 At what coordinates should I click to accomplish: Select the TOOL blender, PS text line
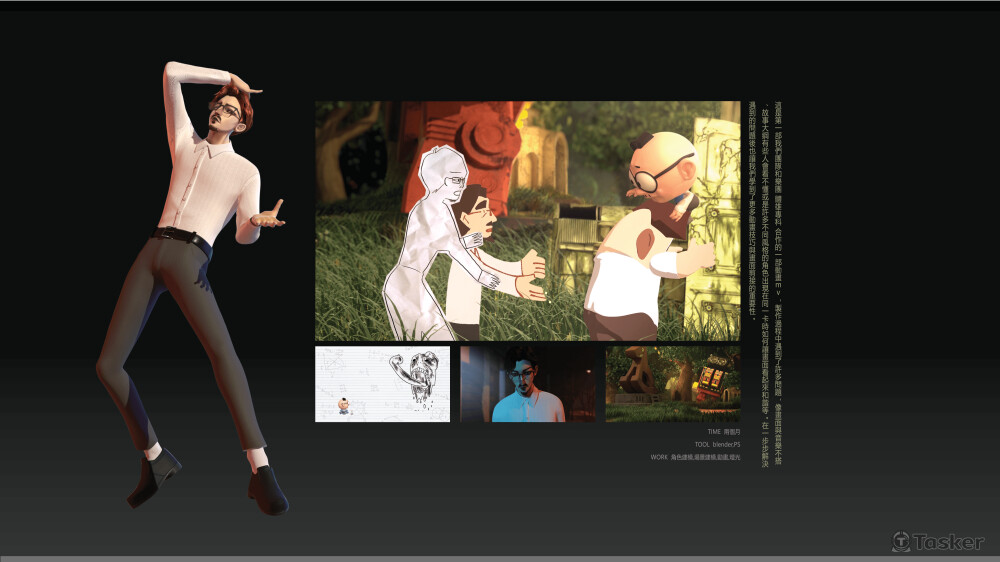[717, 444]
